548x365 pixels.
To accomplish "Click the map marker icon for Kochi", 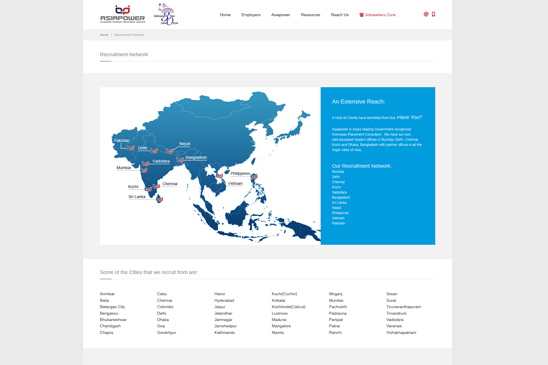I will click(x=148, y=189).
